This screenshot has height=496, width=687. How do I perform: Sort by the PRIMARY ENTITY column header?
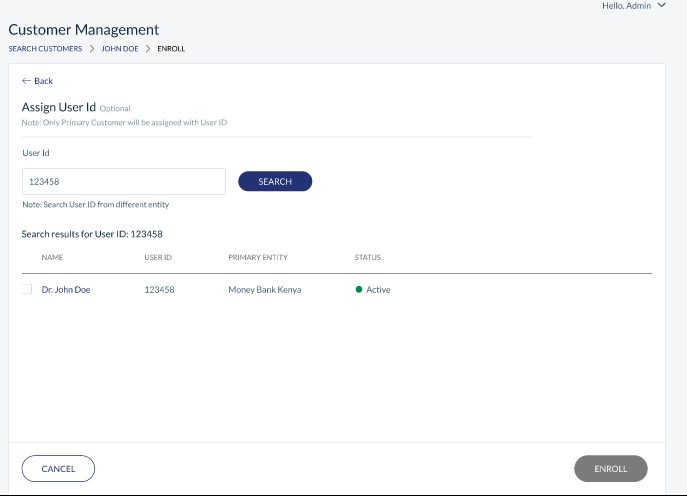258,257
